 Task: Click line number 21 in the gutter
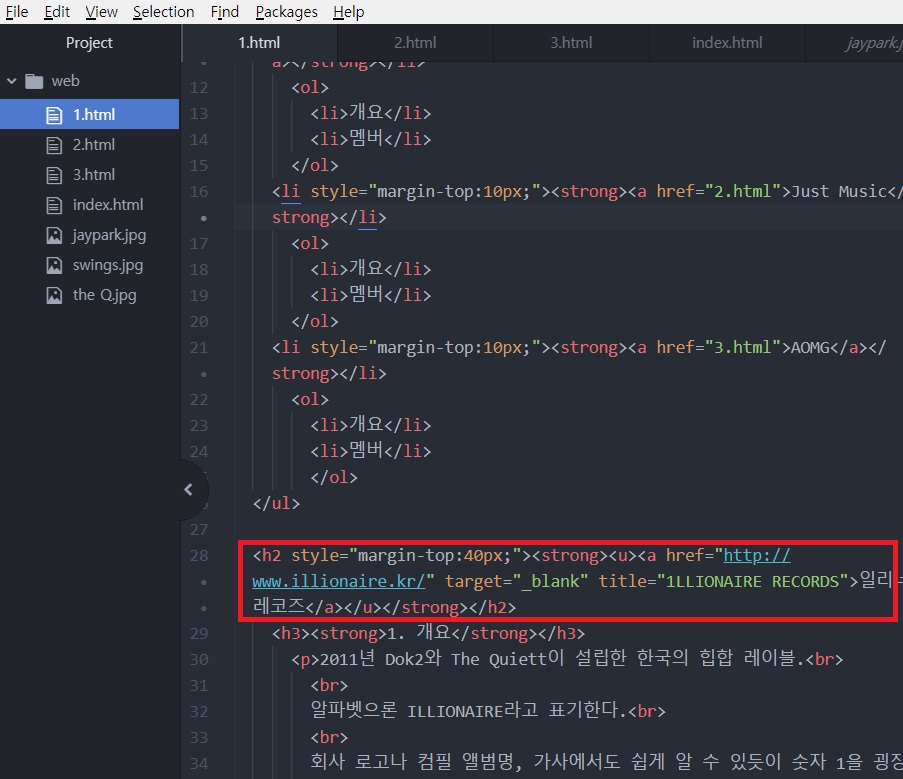pyautogui.click(x=199, y=348)
